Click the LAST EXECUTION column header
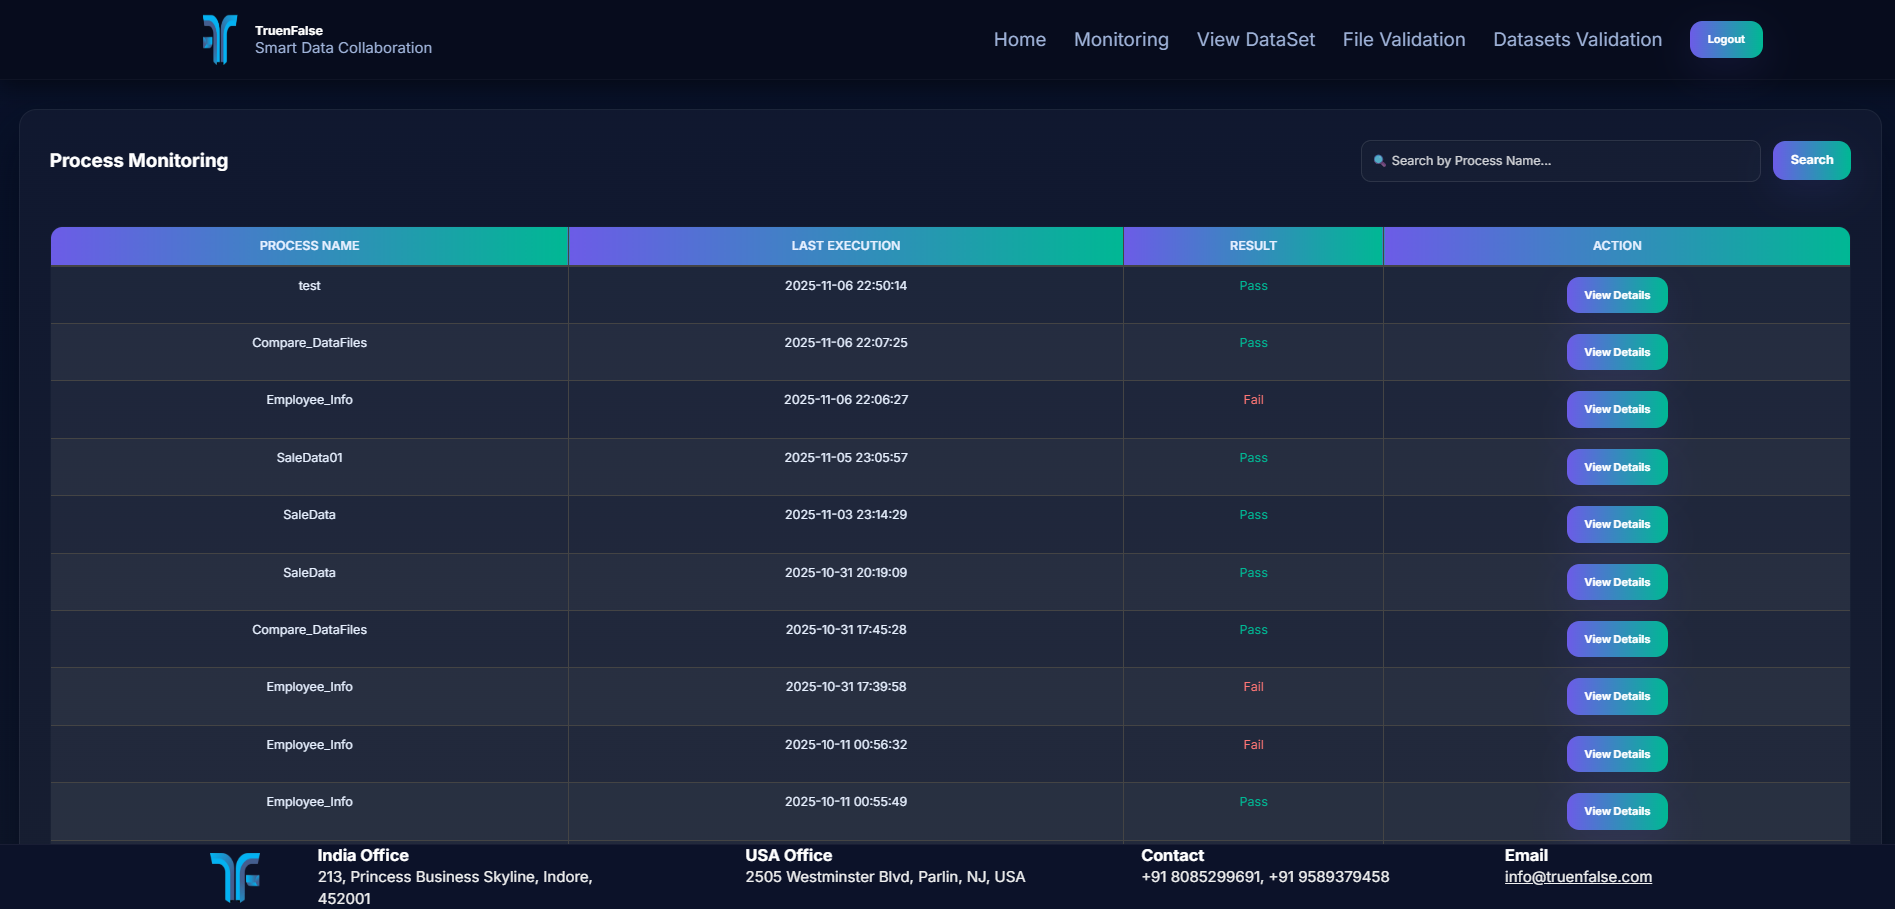 point(846,246)
